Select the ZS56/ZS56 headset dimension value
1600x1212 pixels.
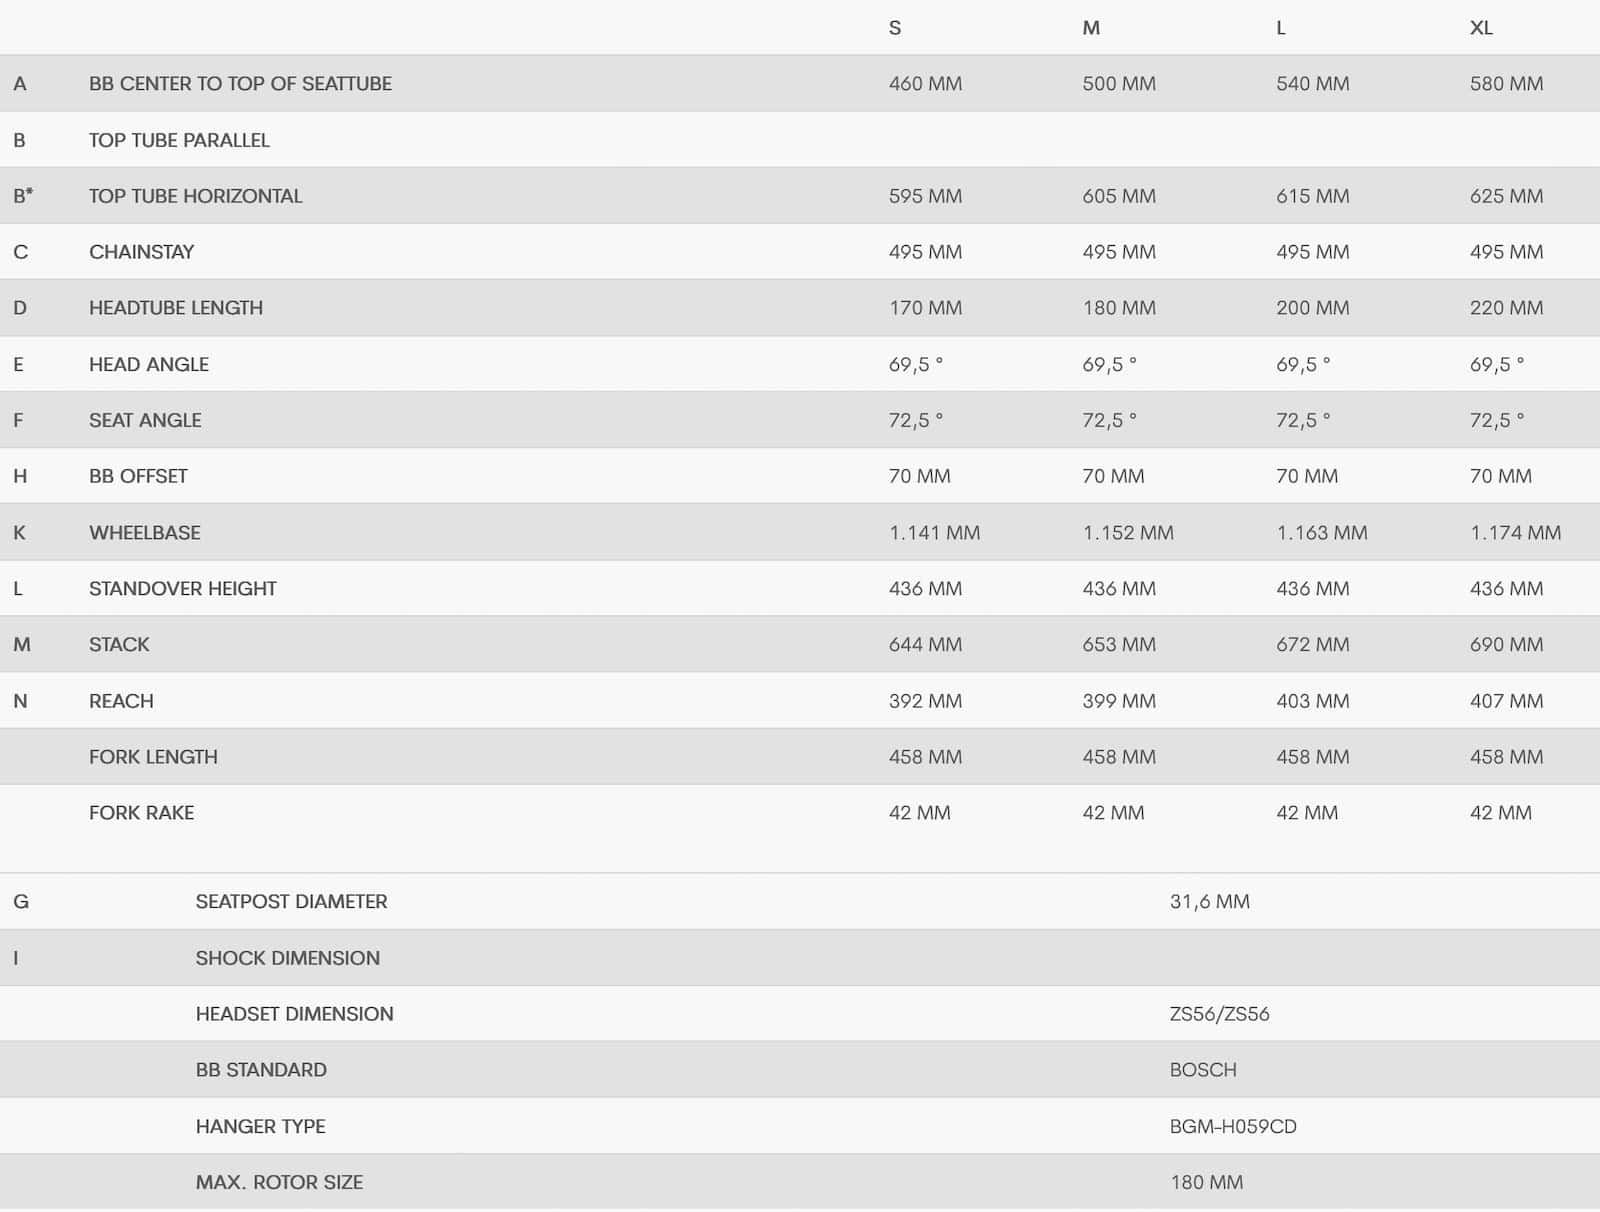point(1219,1014)
